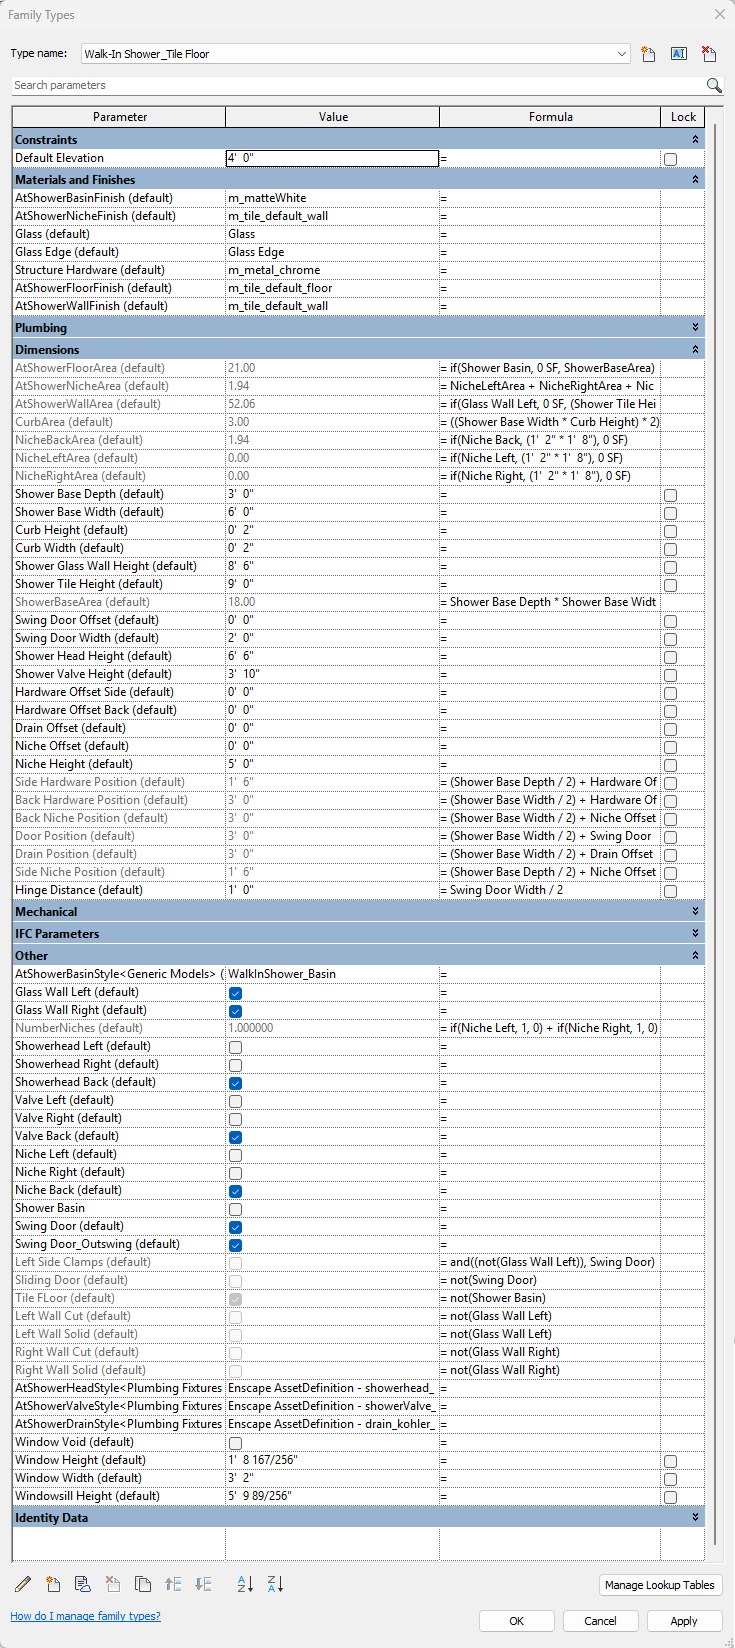The height and width of the screenshot is (1648, 735).
Task: Open Manage Lookup Tables
Action: (660, 1585)
